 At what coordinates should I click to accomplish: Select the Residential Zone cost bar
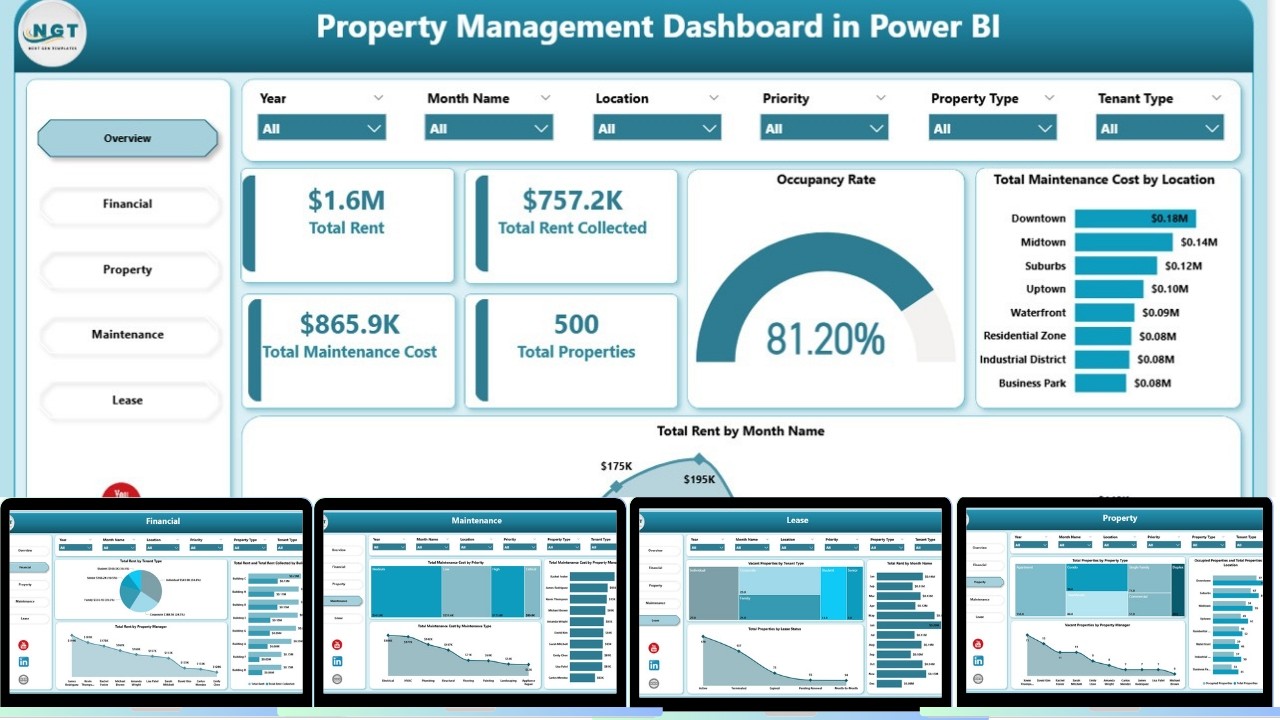[x=1104, y=336]
